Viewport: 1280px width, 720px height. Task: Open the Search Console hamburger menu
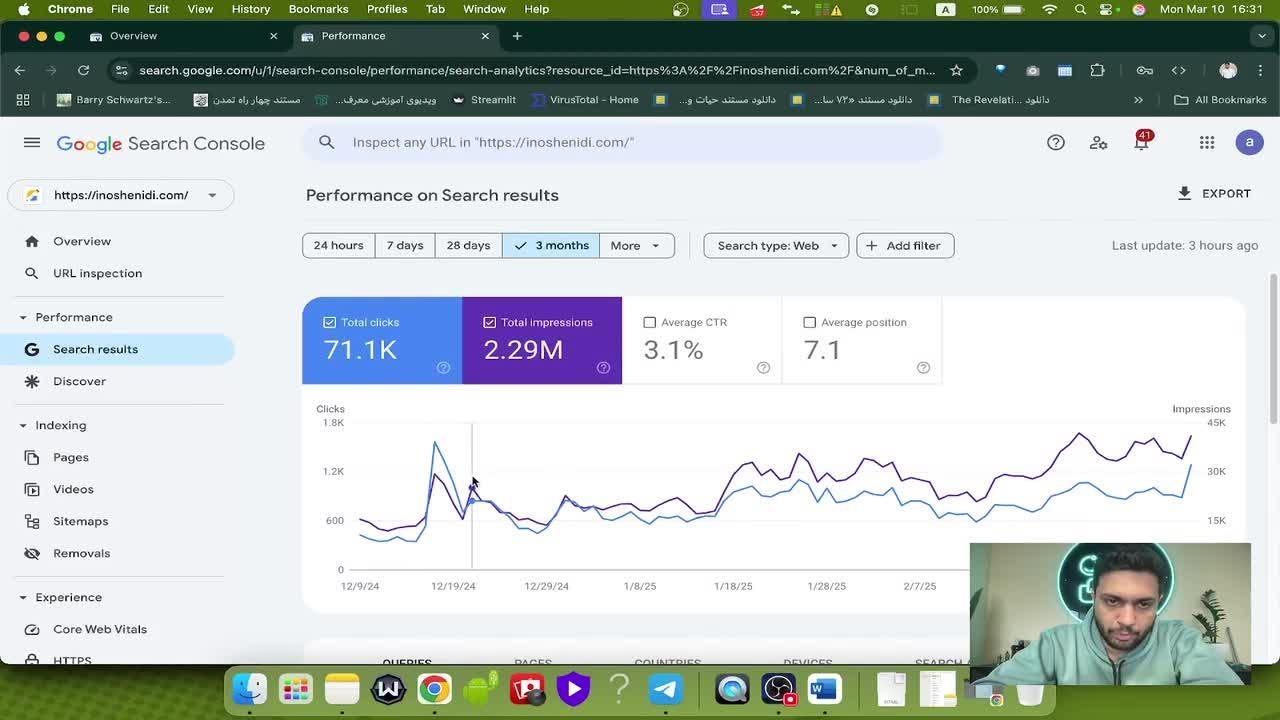point(32,143)
